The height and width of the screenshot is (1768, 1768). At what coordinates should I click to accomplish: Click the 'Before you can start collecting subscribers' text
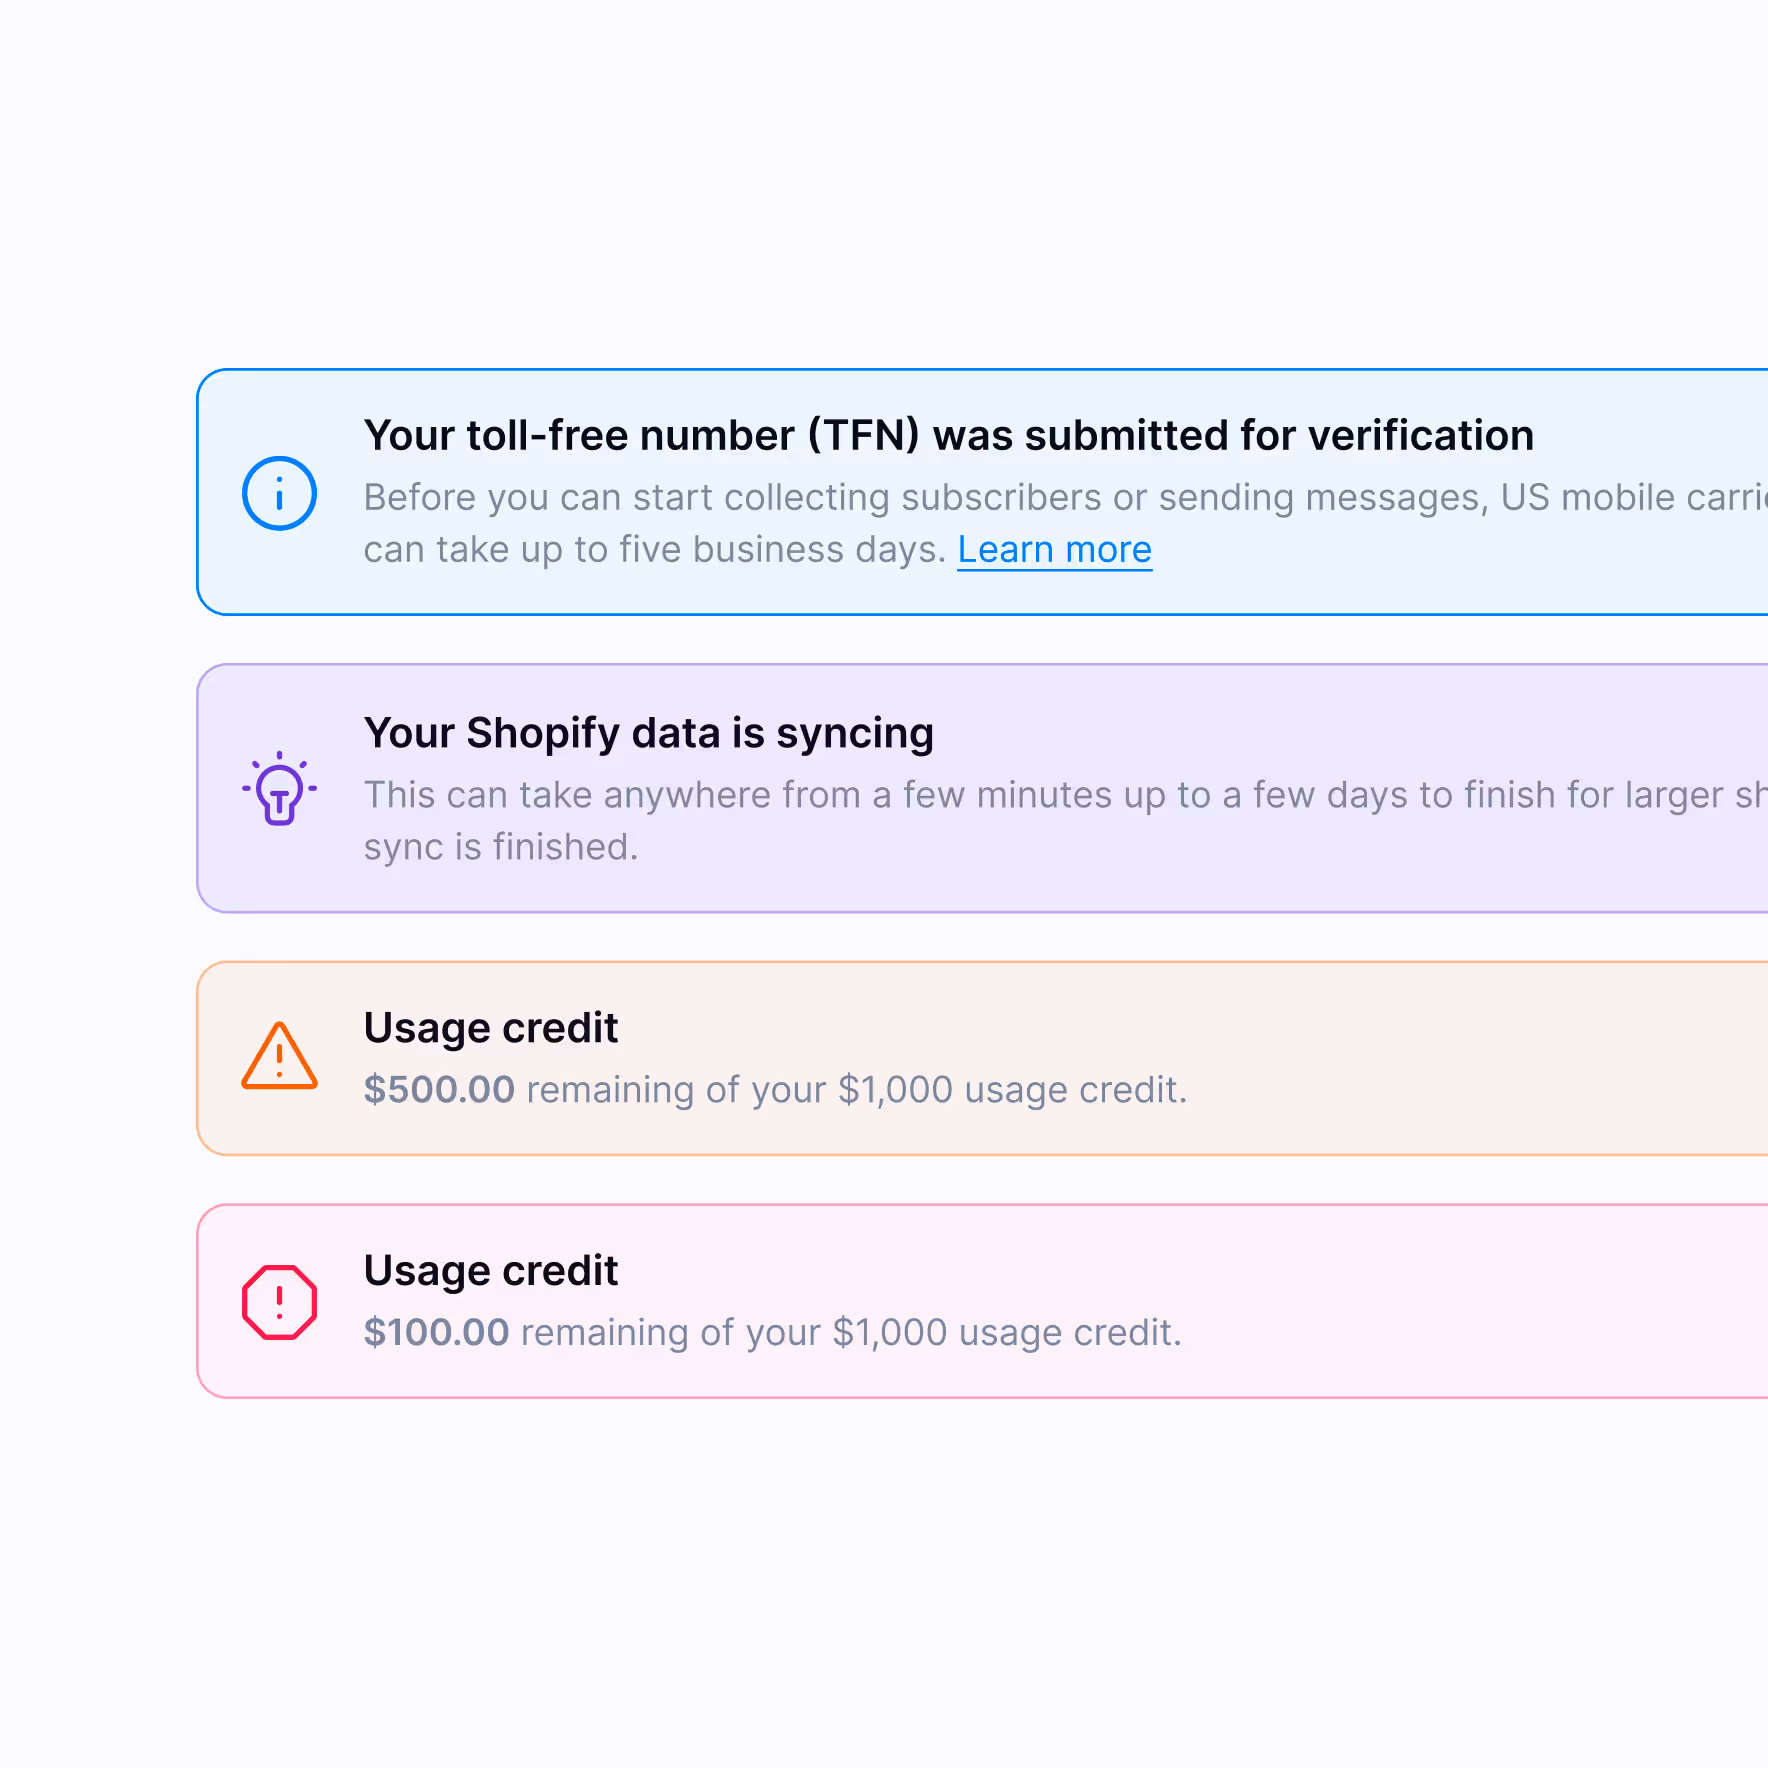tap(1065, 498)
